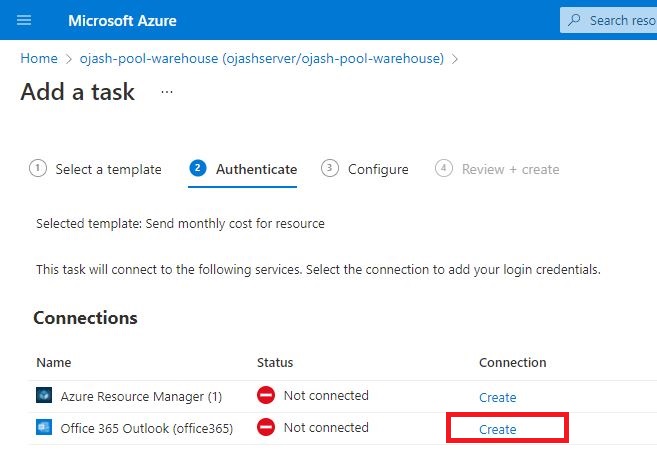Viewport: 657px width, 469px height.
Task: Switch to the Configure step
Action: [x=365, y=169]
